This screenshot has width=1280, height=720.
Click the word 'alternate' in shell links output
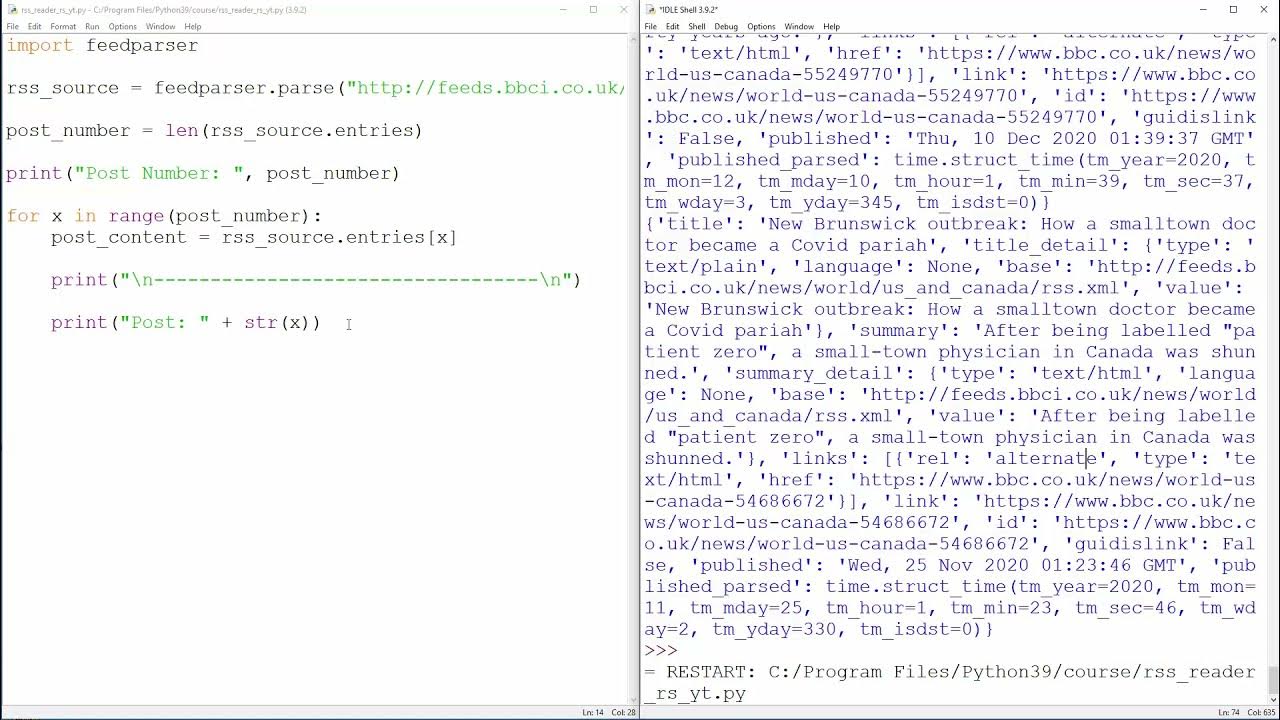click(x=1047, y=459)
